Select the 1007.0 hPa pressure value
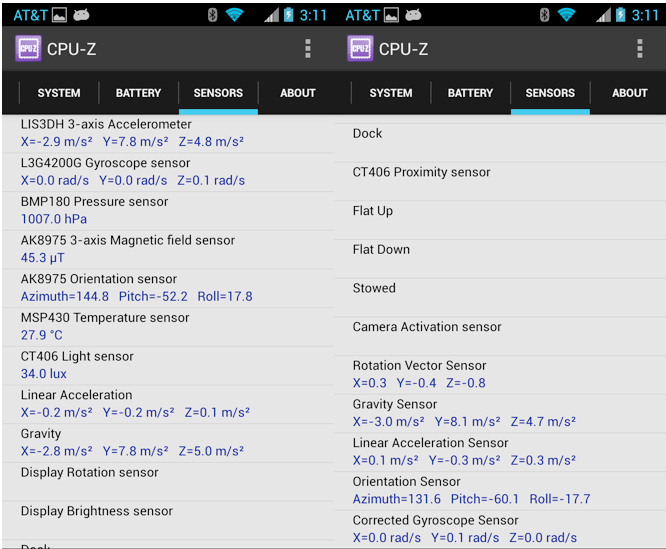This screenshot has height=549, width=666. point(54,219)
